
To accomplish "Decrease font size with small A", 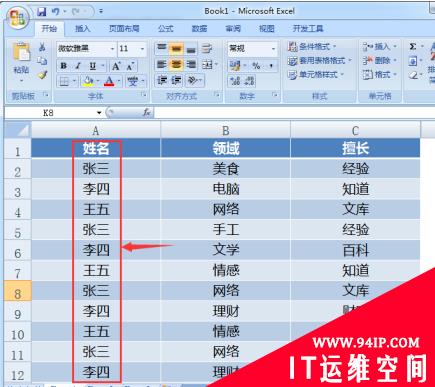I will (x=130, y=66).
